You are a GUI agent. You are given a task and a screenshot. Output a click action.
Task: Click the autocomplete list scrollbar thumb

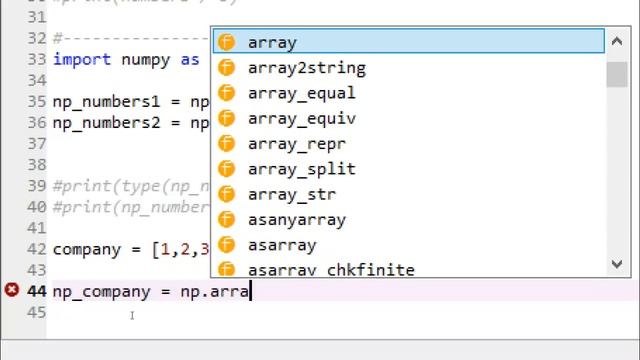point(617,74)
